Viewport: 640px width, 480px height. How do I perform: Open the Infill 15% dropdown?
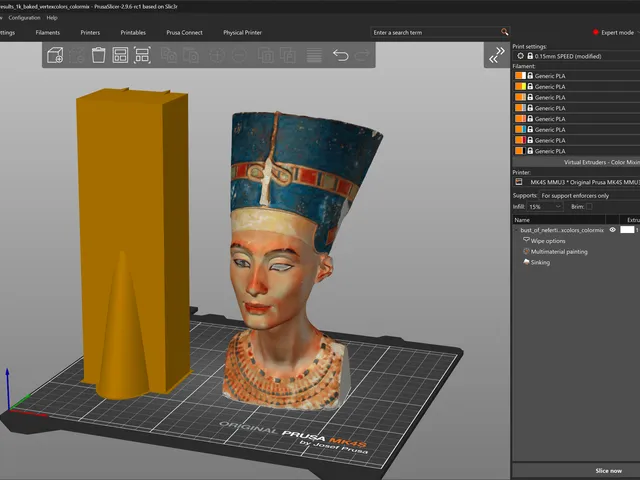click(x=545, y=207)
